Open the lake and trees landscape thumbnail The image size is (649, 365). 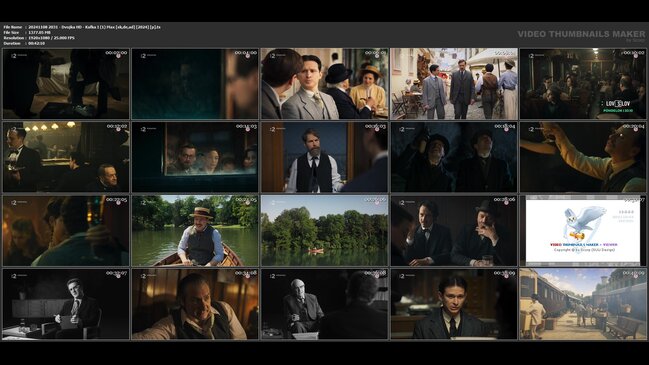point(324,231)
